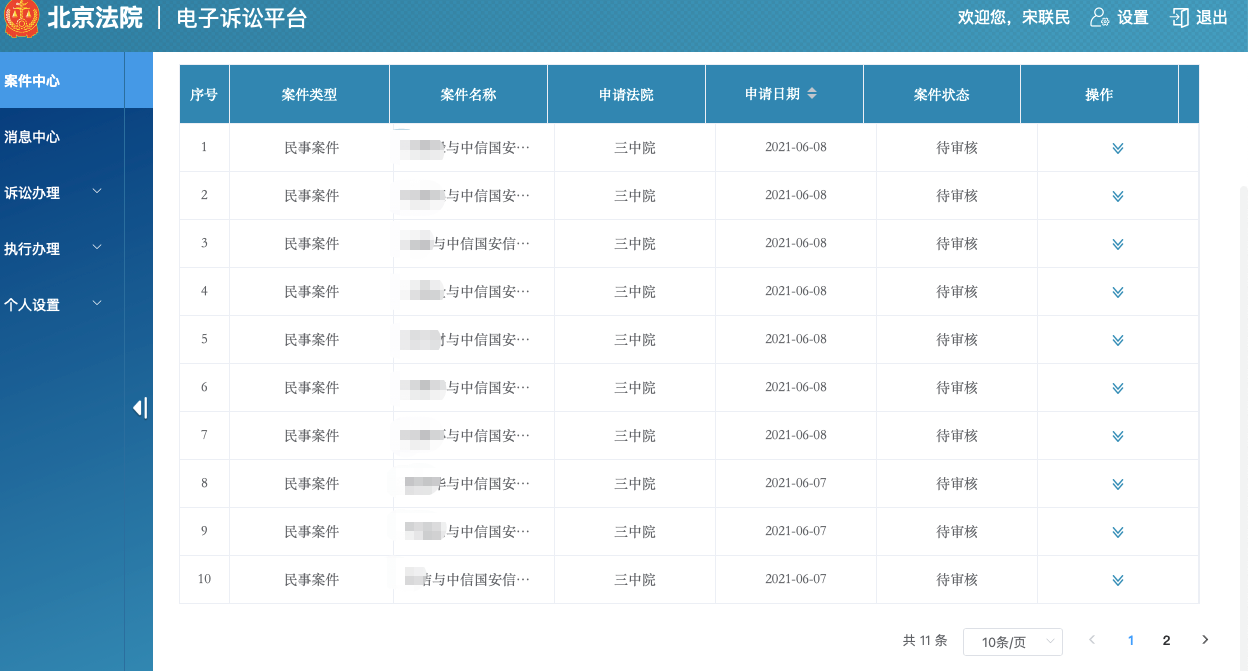Viewport: 1248px width, 671px height.
Task: Click the Beijing court emblem logo
Action: [22, 18]
